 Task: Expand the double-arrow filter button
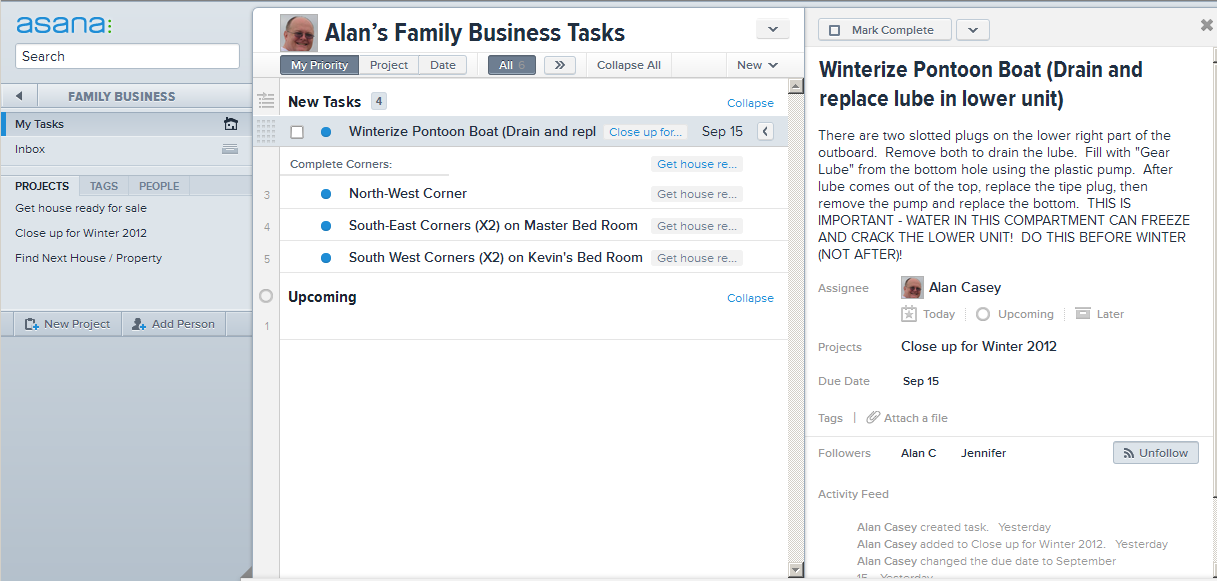(560, 65)
